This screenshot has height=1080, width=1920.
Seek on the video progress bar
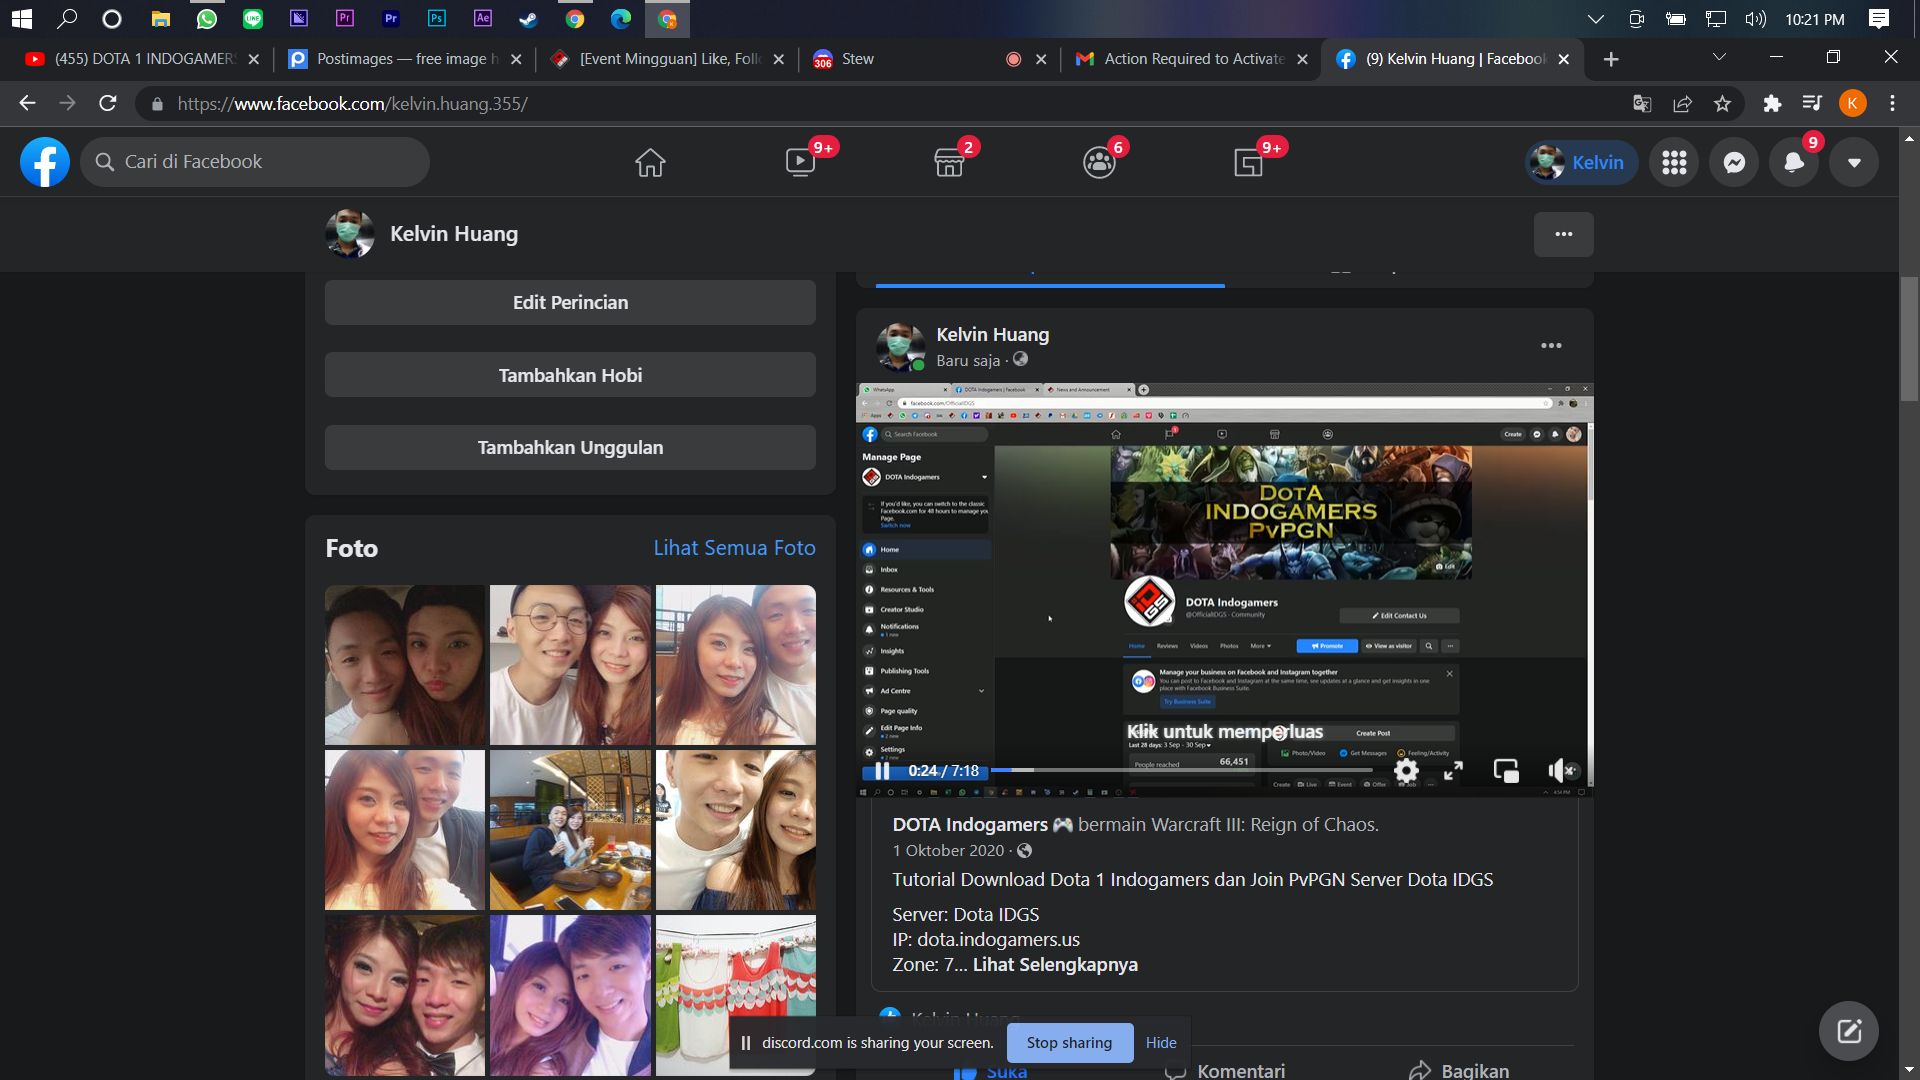1180,770
